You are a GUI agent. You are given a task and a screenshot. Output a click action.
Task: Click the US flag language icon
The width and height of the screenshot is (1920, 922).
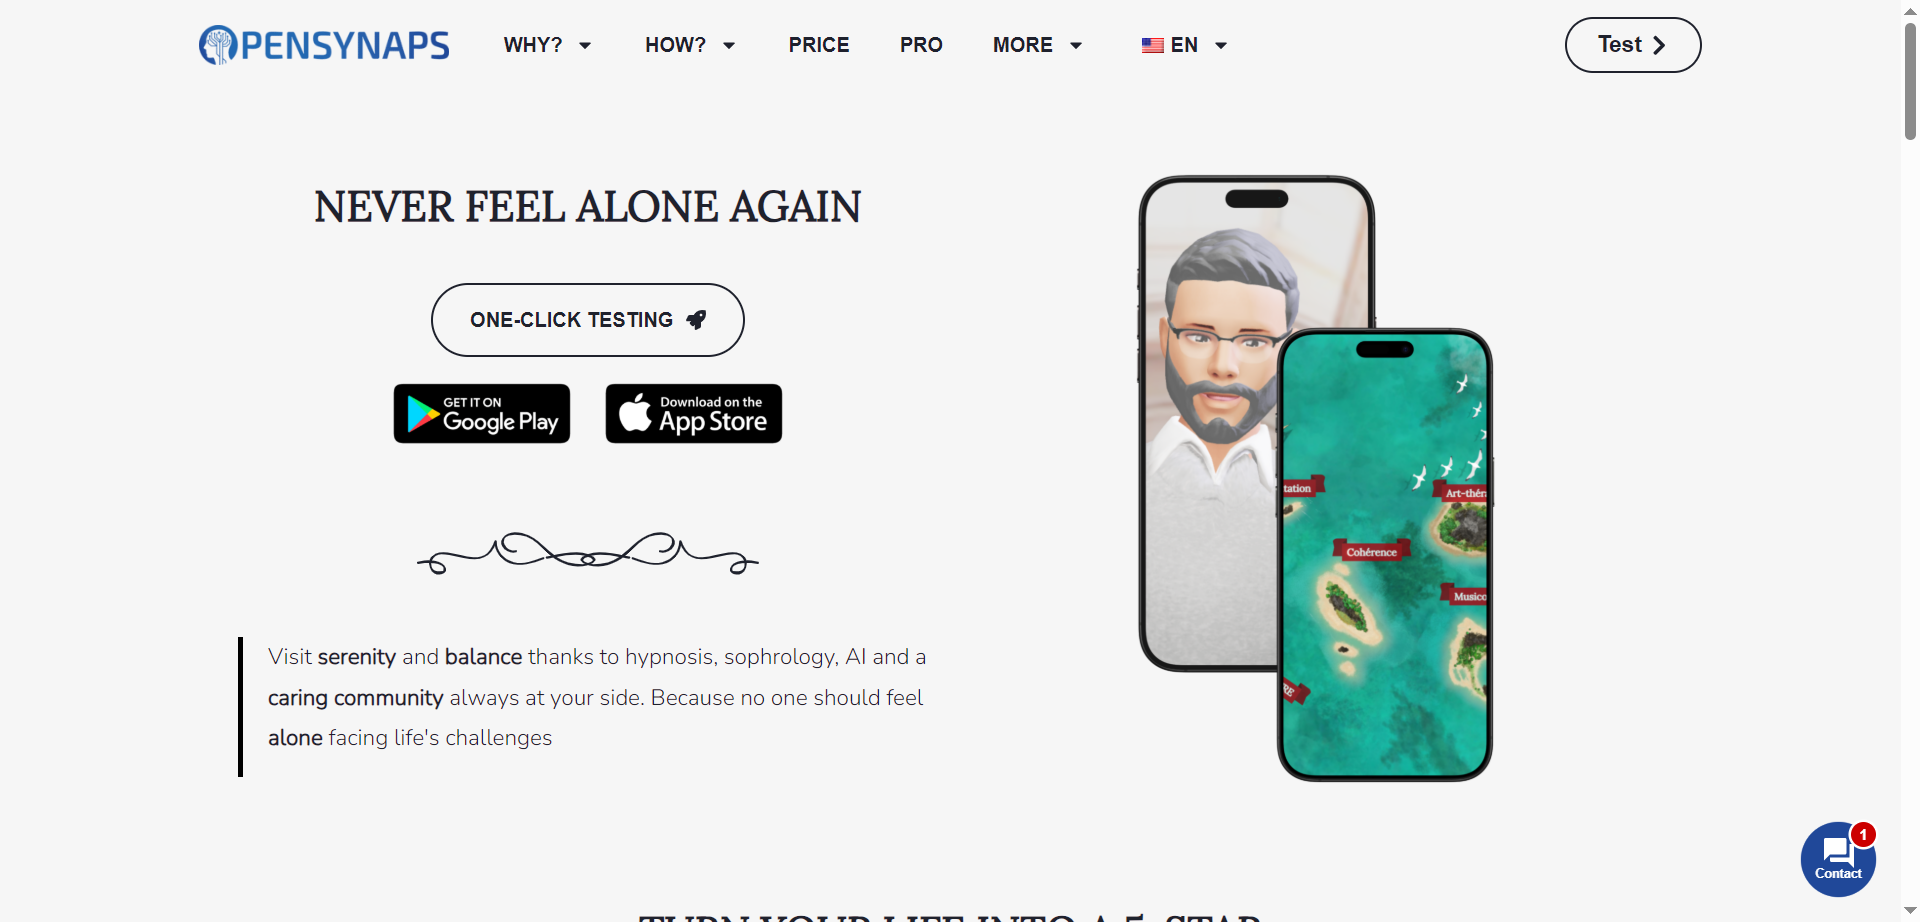[x=1153, y=45]
